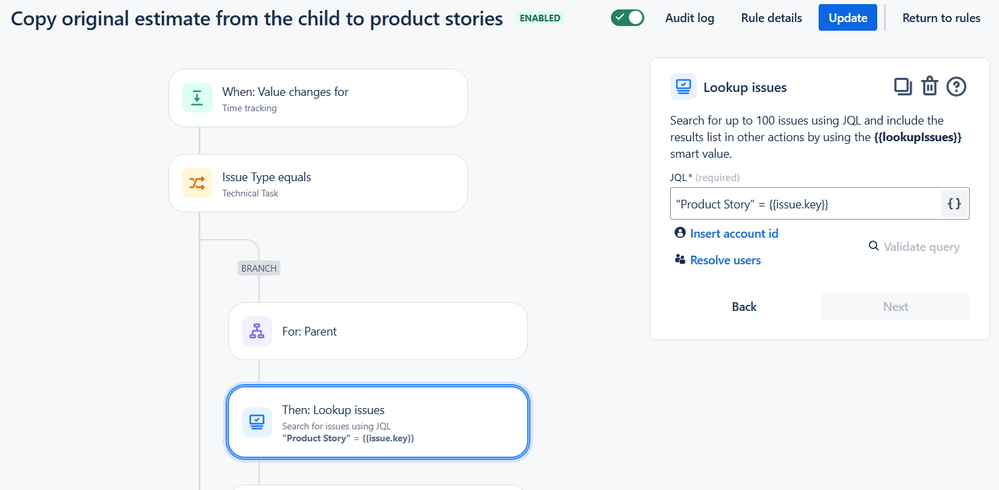The width and height of the screenshot is (999, 490).
Task: Click Resolve users link
Action: coord(725,260)
